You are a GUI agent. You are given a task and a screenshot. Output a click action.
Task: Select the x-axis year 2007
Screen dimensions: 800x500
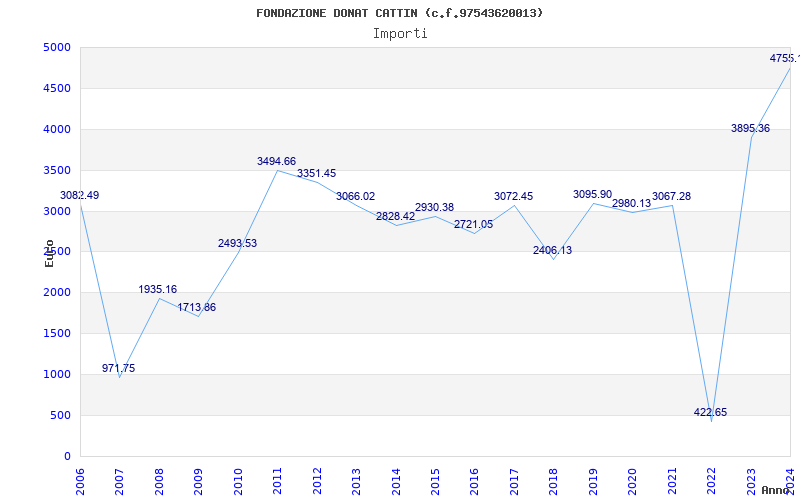119,482
